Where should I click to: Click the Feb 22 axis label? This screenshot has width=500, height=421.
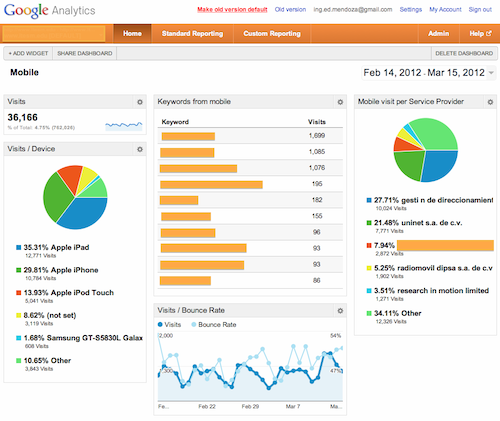[207, 407]
